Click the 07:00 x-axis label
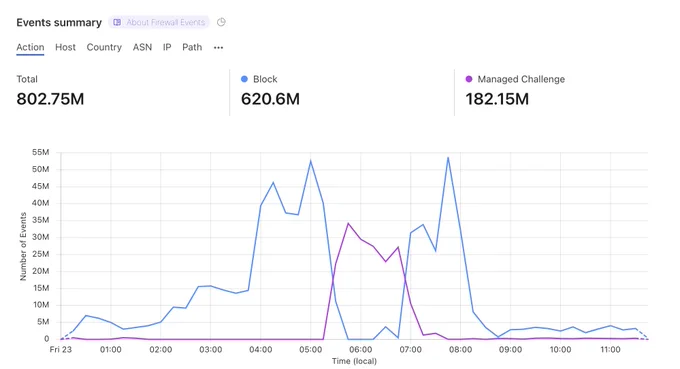 (410, 349)
